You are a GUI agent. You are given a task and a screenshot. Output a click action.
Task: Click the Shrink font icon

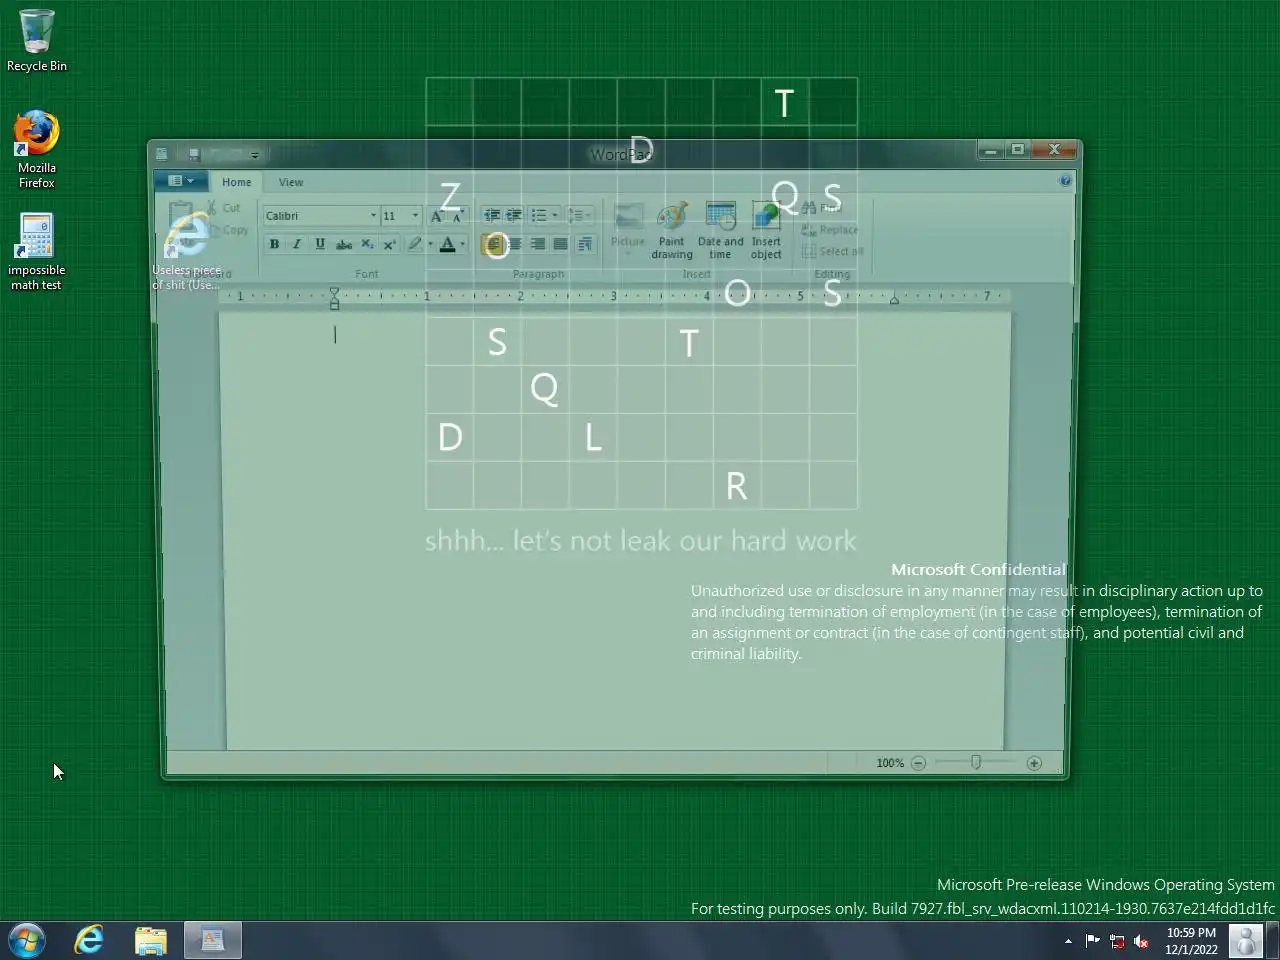(458, 216)
